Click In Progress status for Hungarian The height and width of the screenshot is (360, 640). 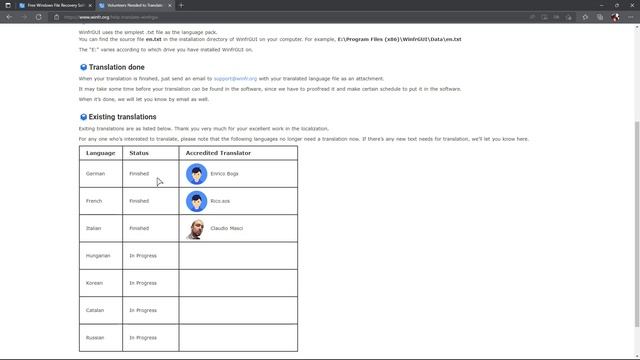coord(143,256)
